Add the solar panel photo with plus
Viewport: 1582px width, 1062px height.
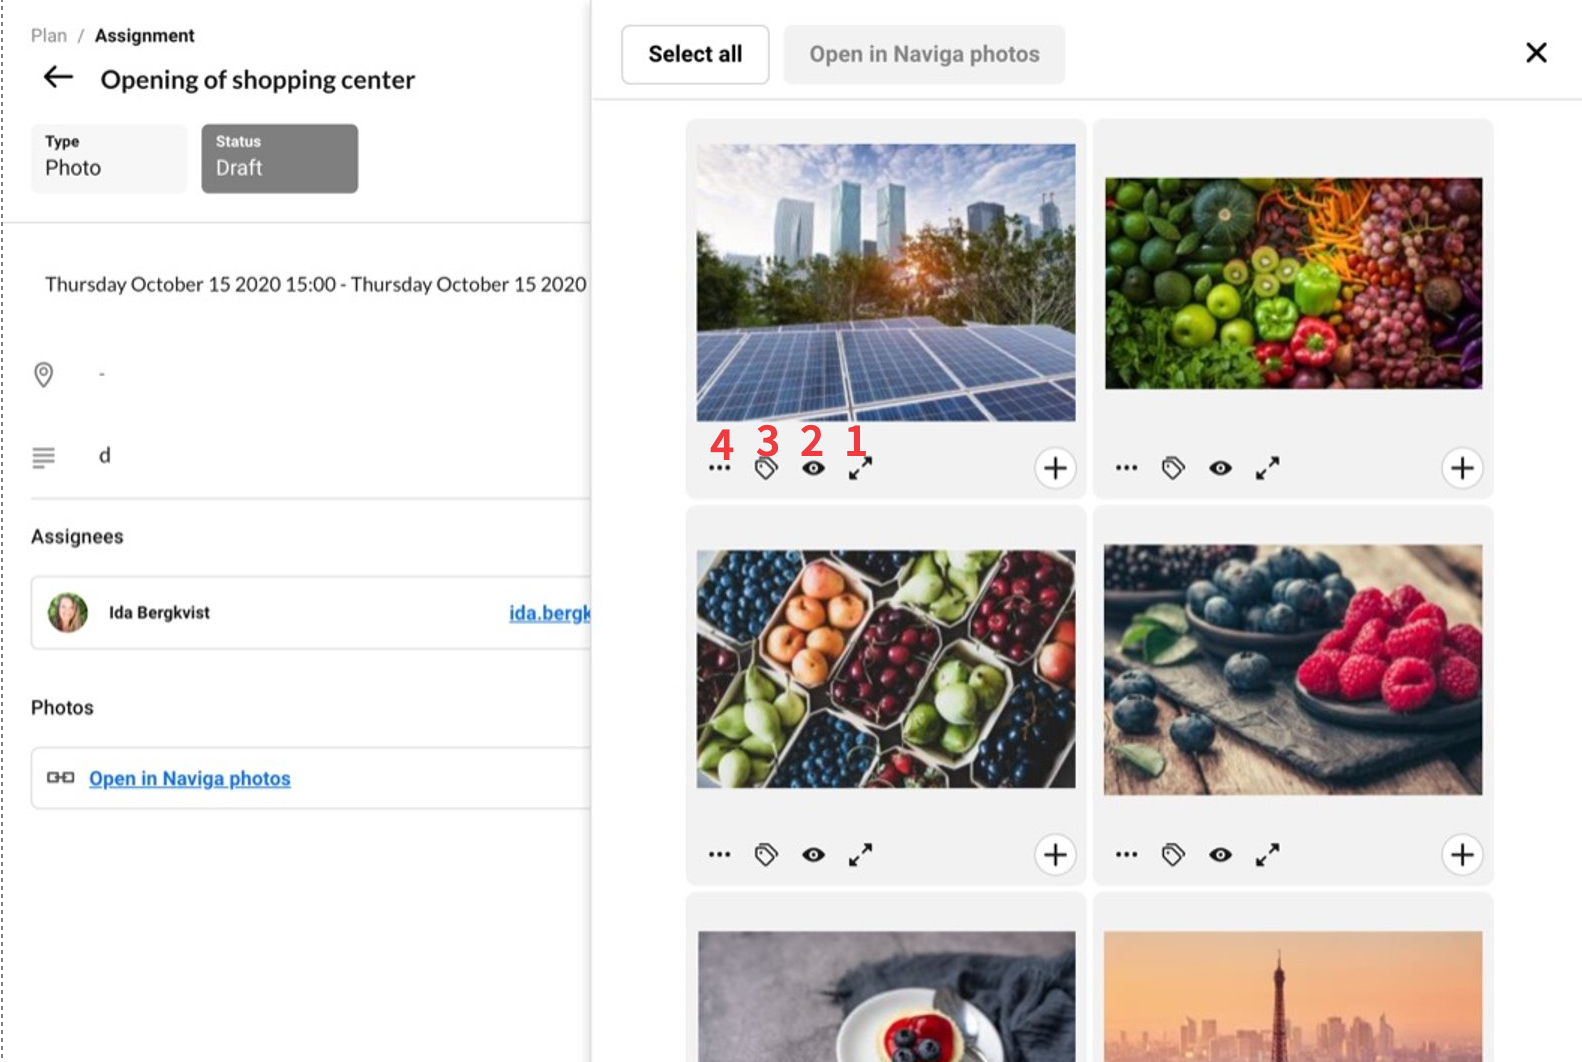point(1055,468)
